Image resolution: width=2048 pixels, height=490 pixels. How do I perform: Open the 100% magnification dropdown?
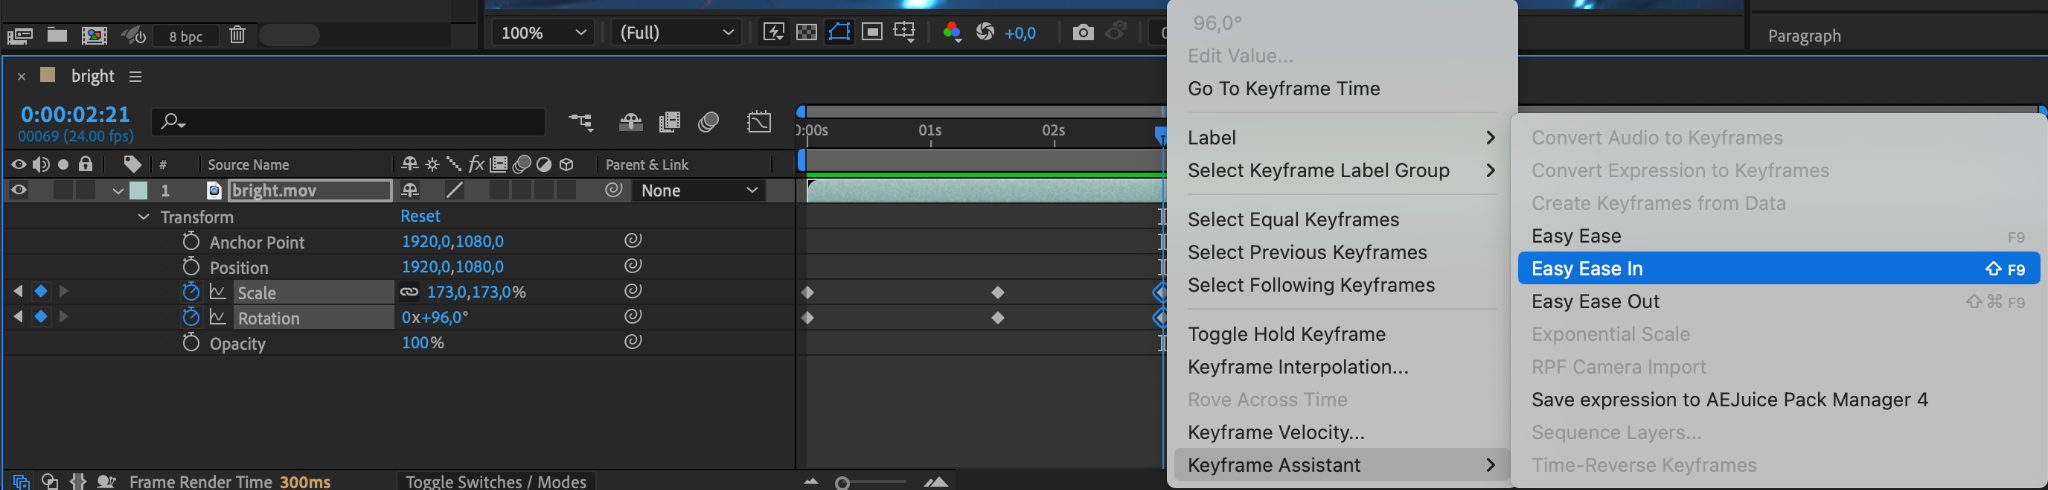pyautogui.click(x=543, y=33)
